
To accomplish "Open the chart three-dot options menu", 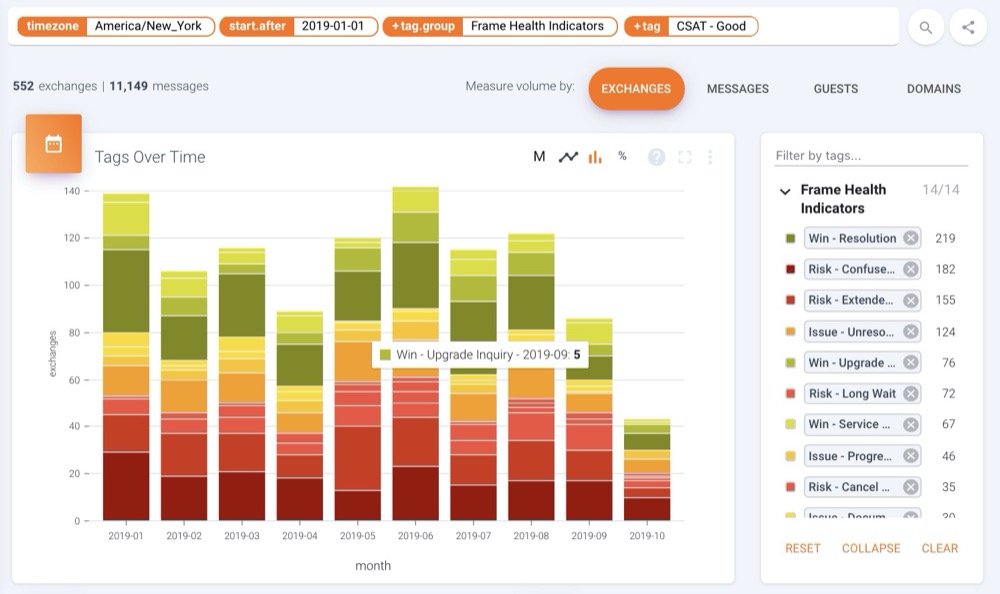I will pyautogui.click(x=711, y=157).
